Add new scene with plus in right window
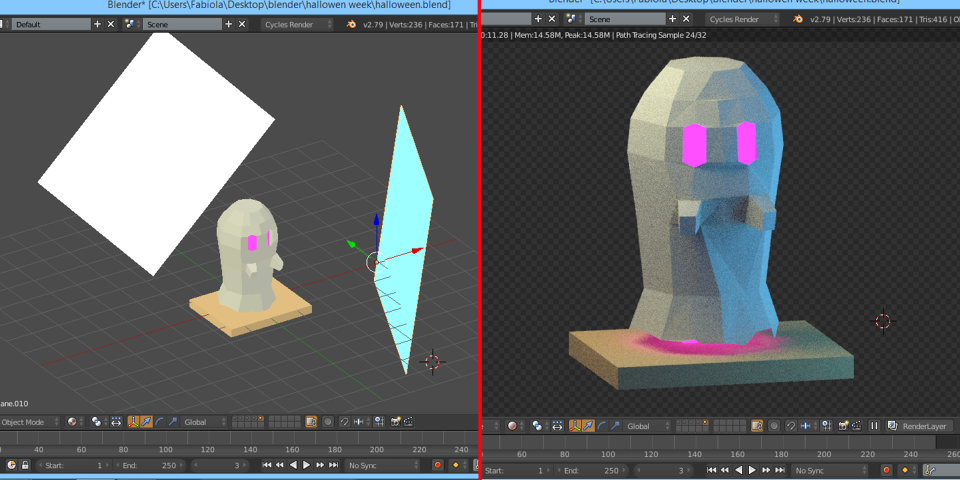This screenshot has height=480, width=960. tap(673, 19)
